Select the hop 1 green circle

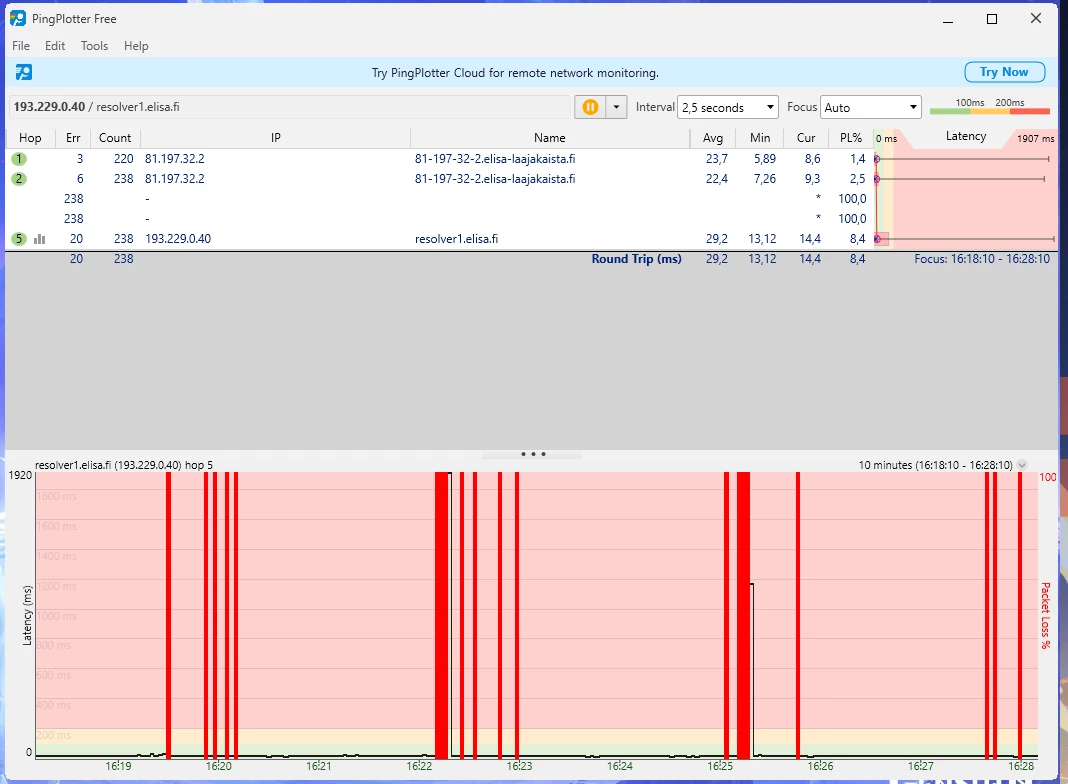[19, 159]
